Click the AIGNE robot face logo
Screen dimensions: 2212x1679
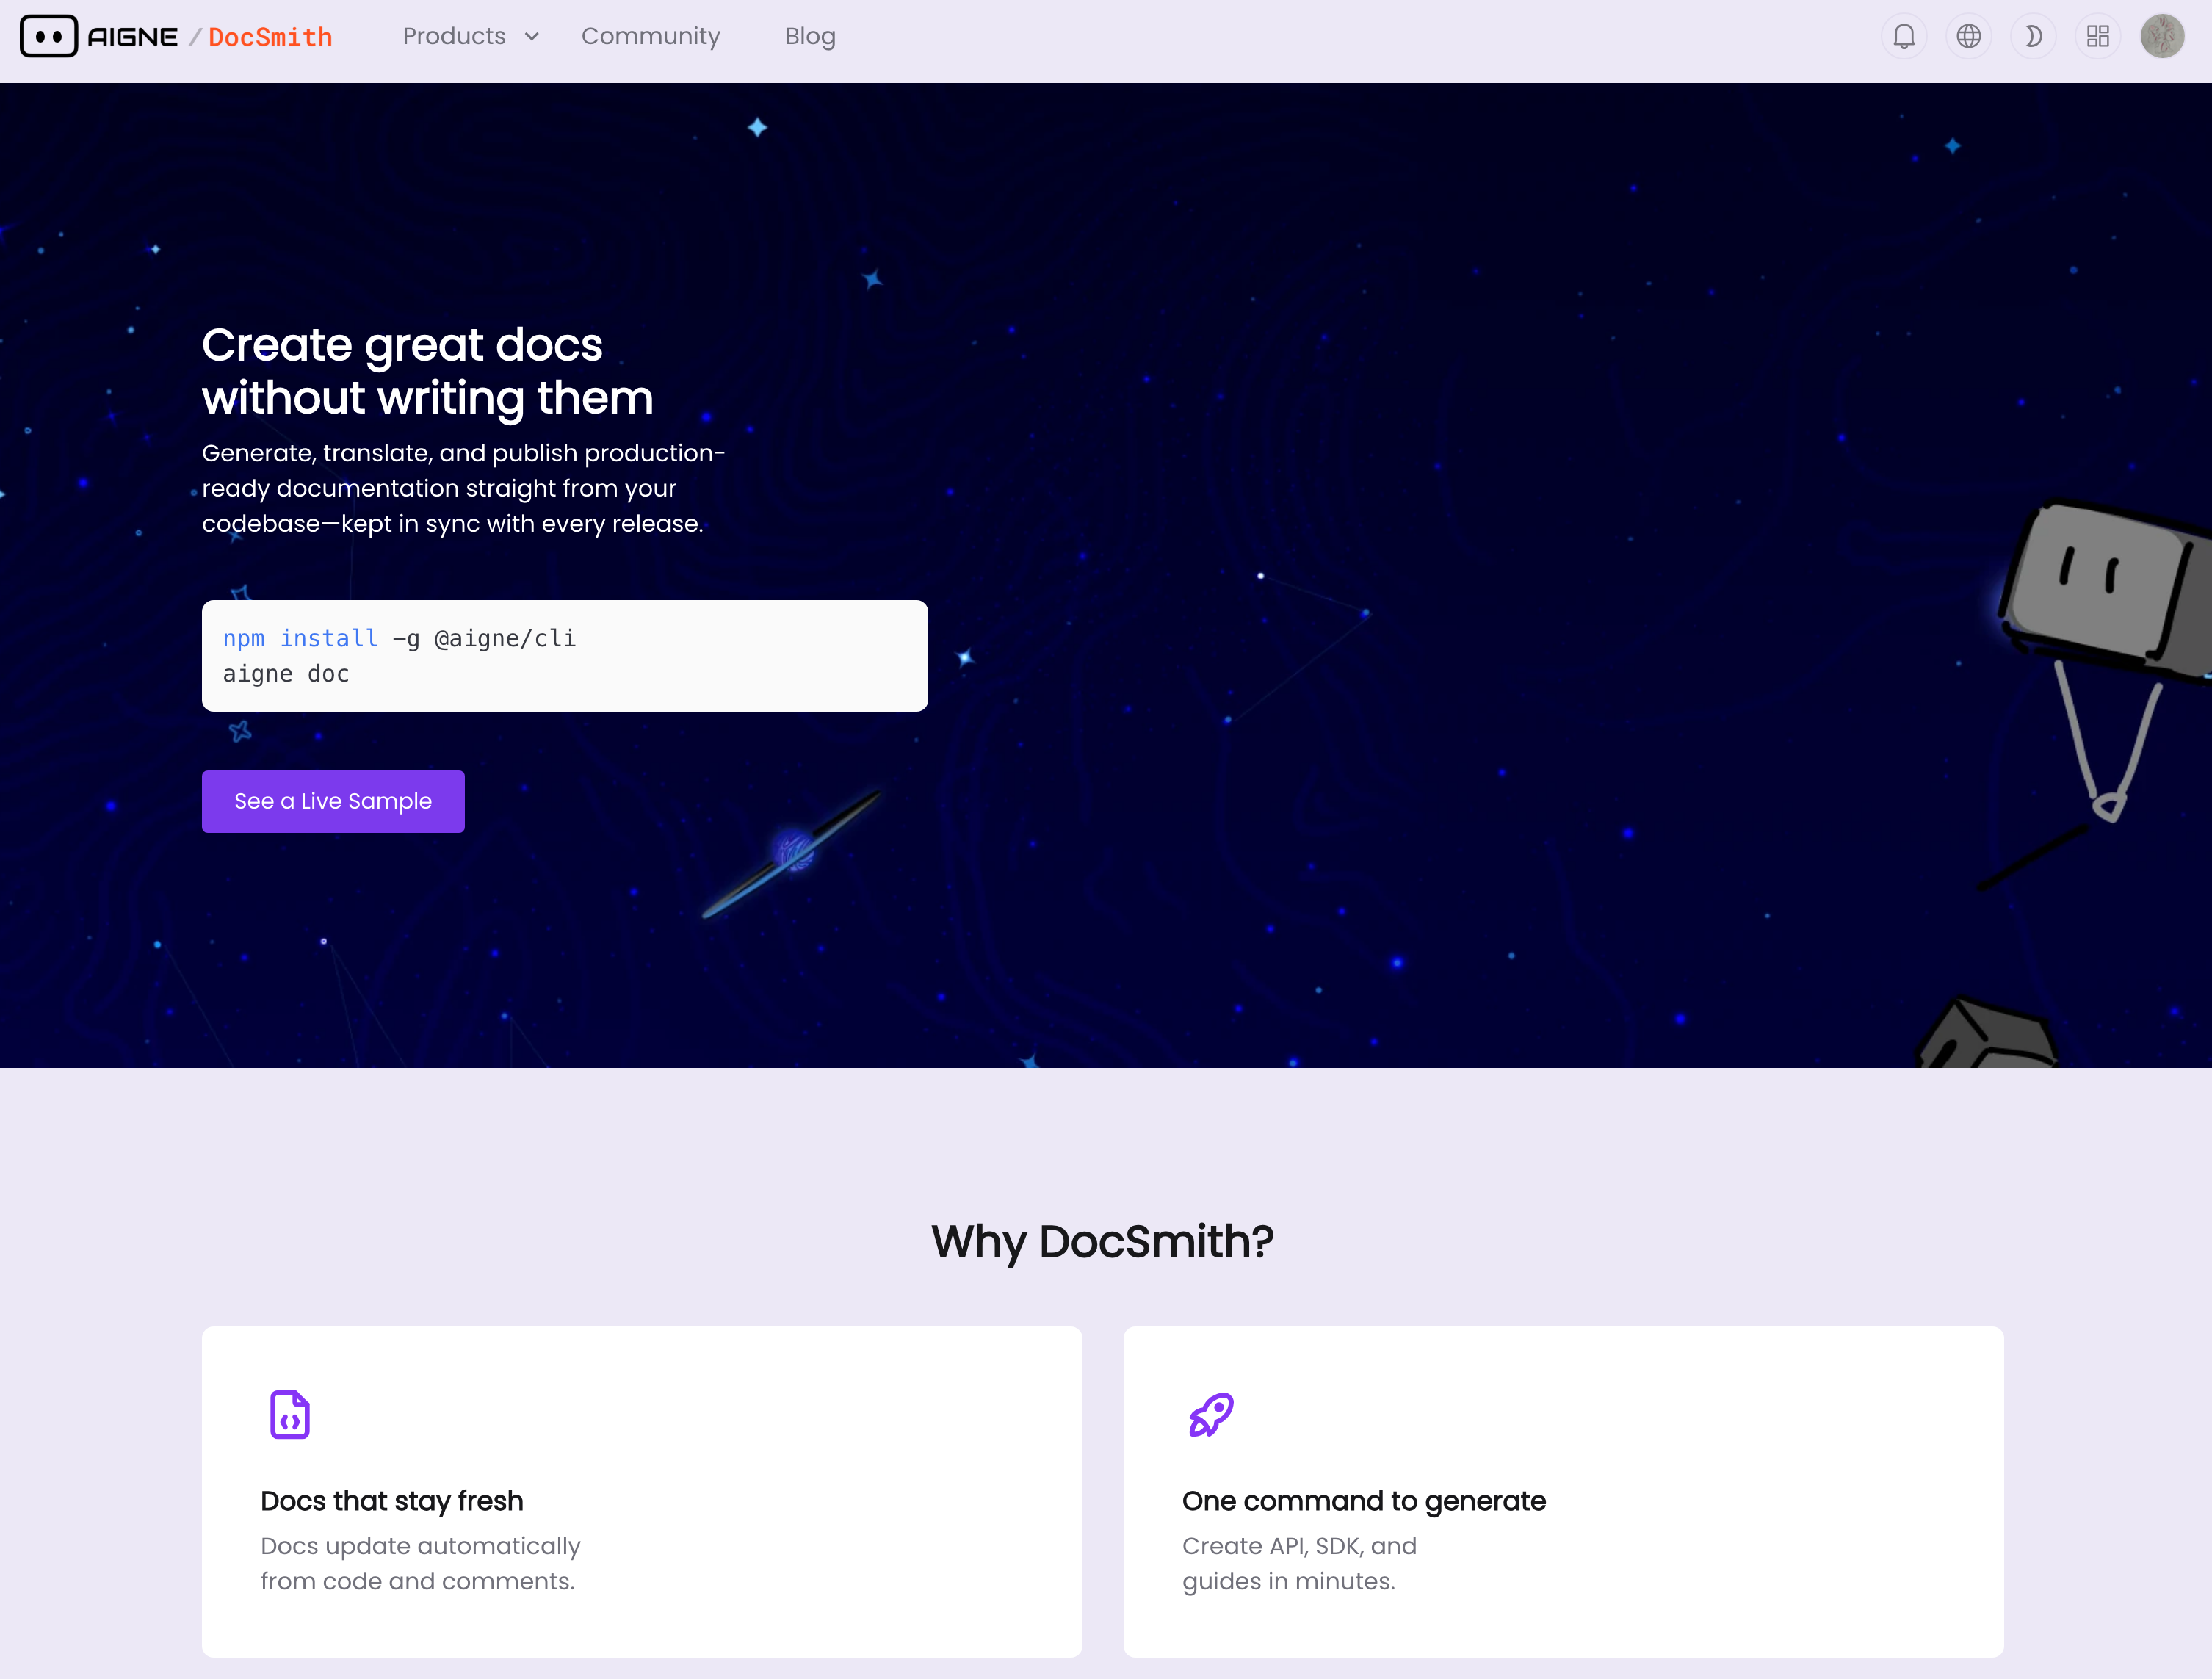point(48,37)
